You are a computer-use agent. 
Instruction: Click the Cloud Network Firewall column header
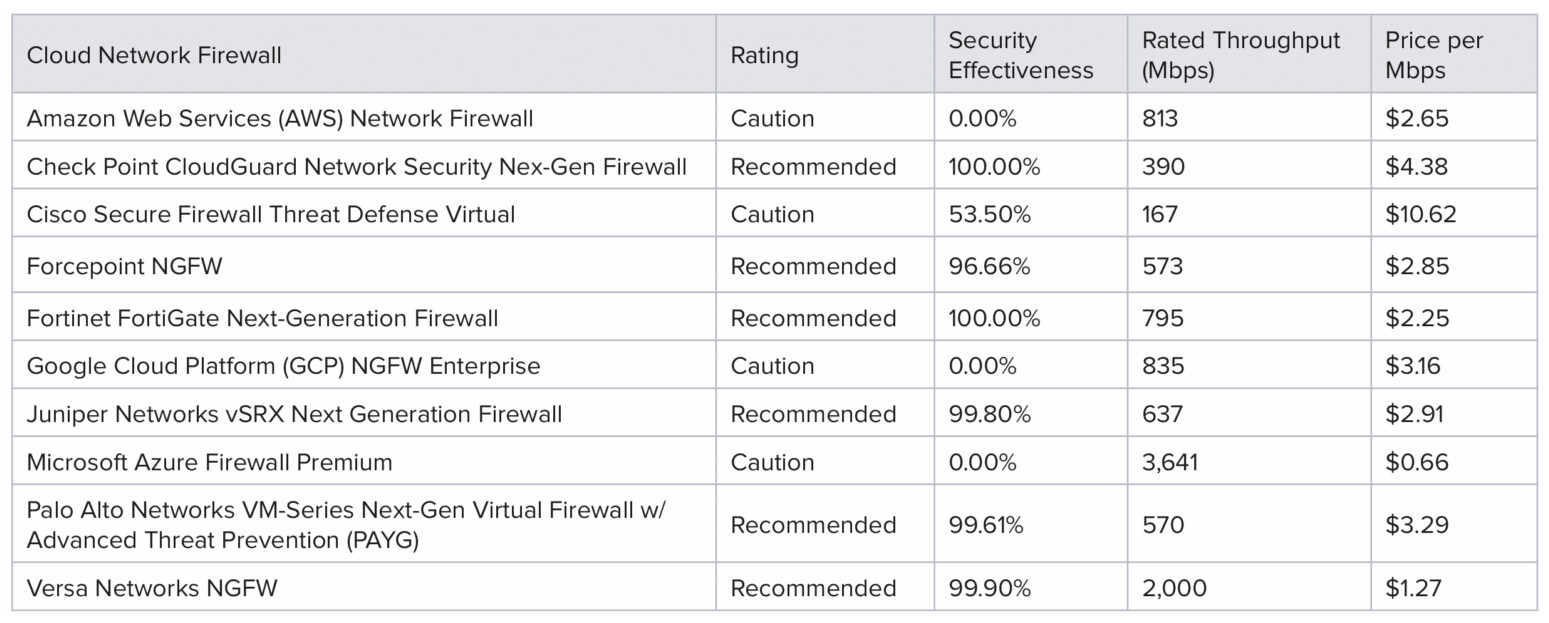(154, 55)
